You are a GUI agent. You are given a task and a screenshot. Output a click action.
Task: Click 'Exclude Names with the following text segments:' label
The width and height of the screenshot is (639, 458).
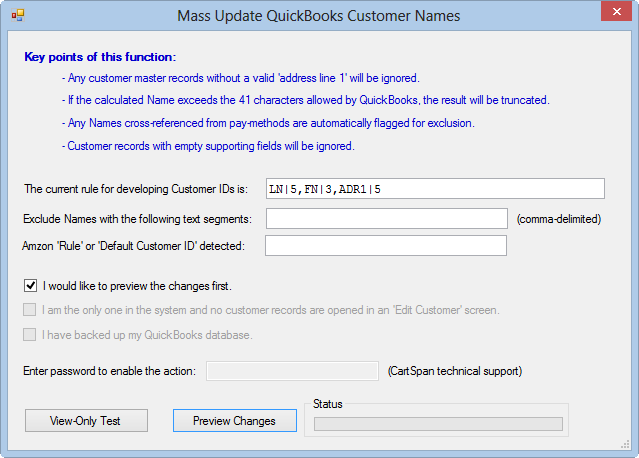tap(137, 219)
